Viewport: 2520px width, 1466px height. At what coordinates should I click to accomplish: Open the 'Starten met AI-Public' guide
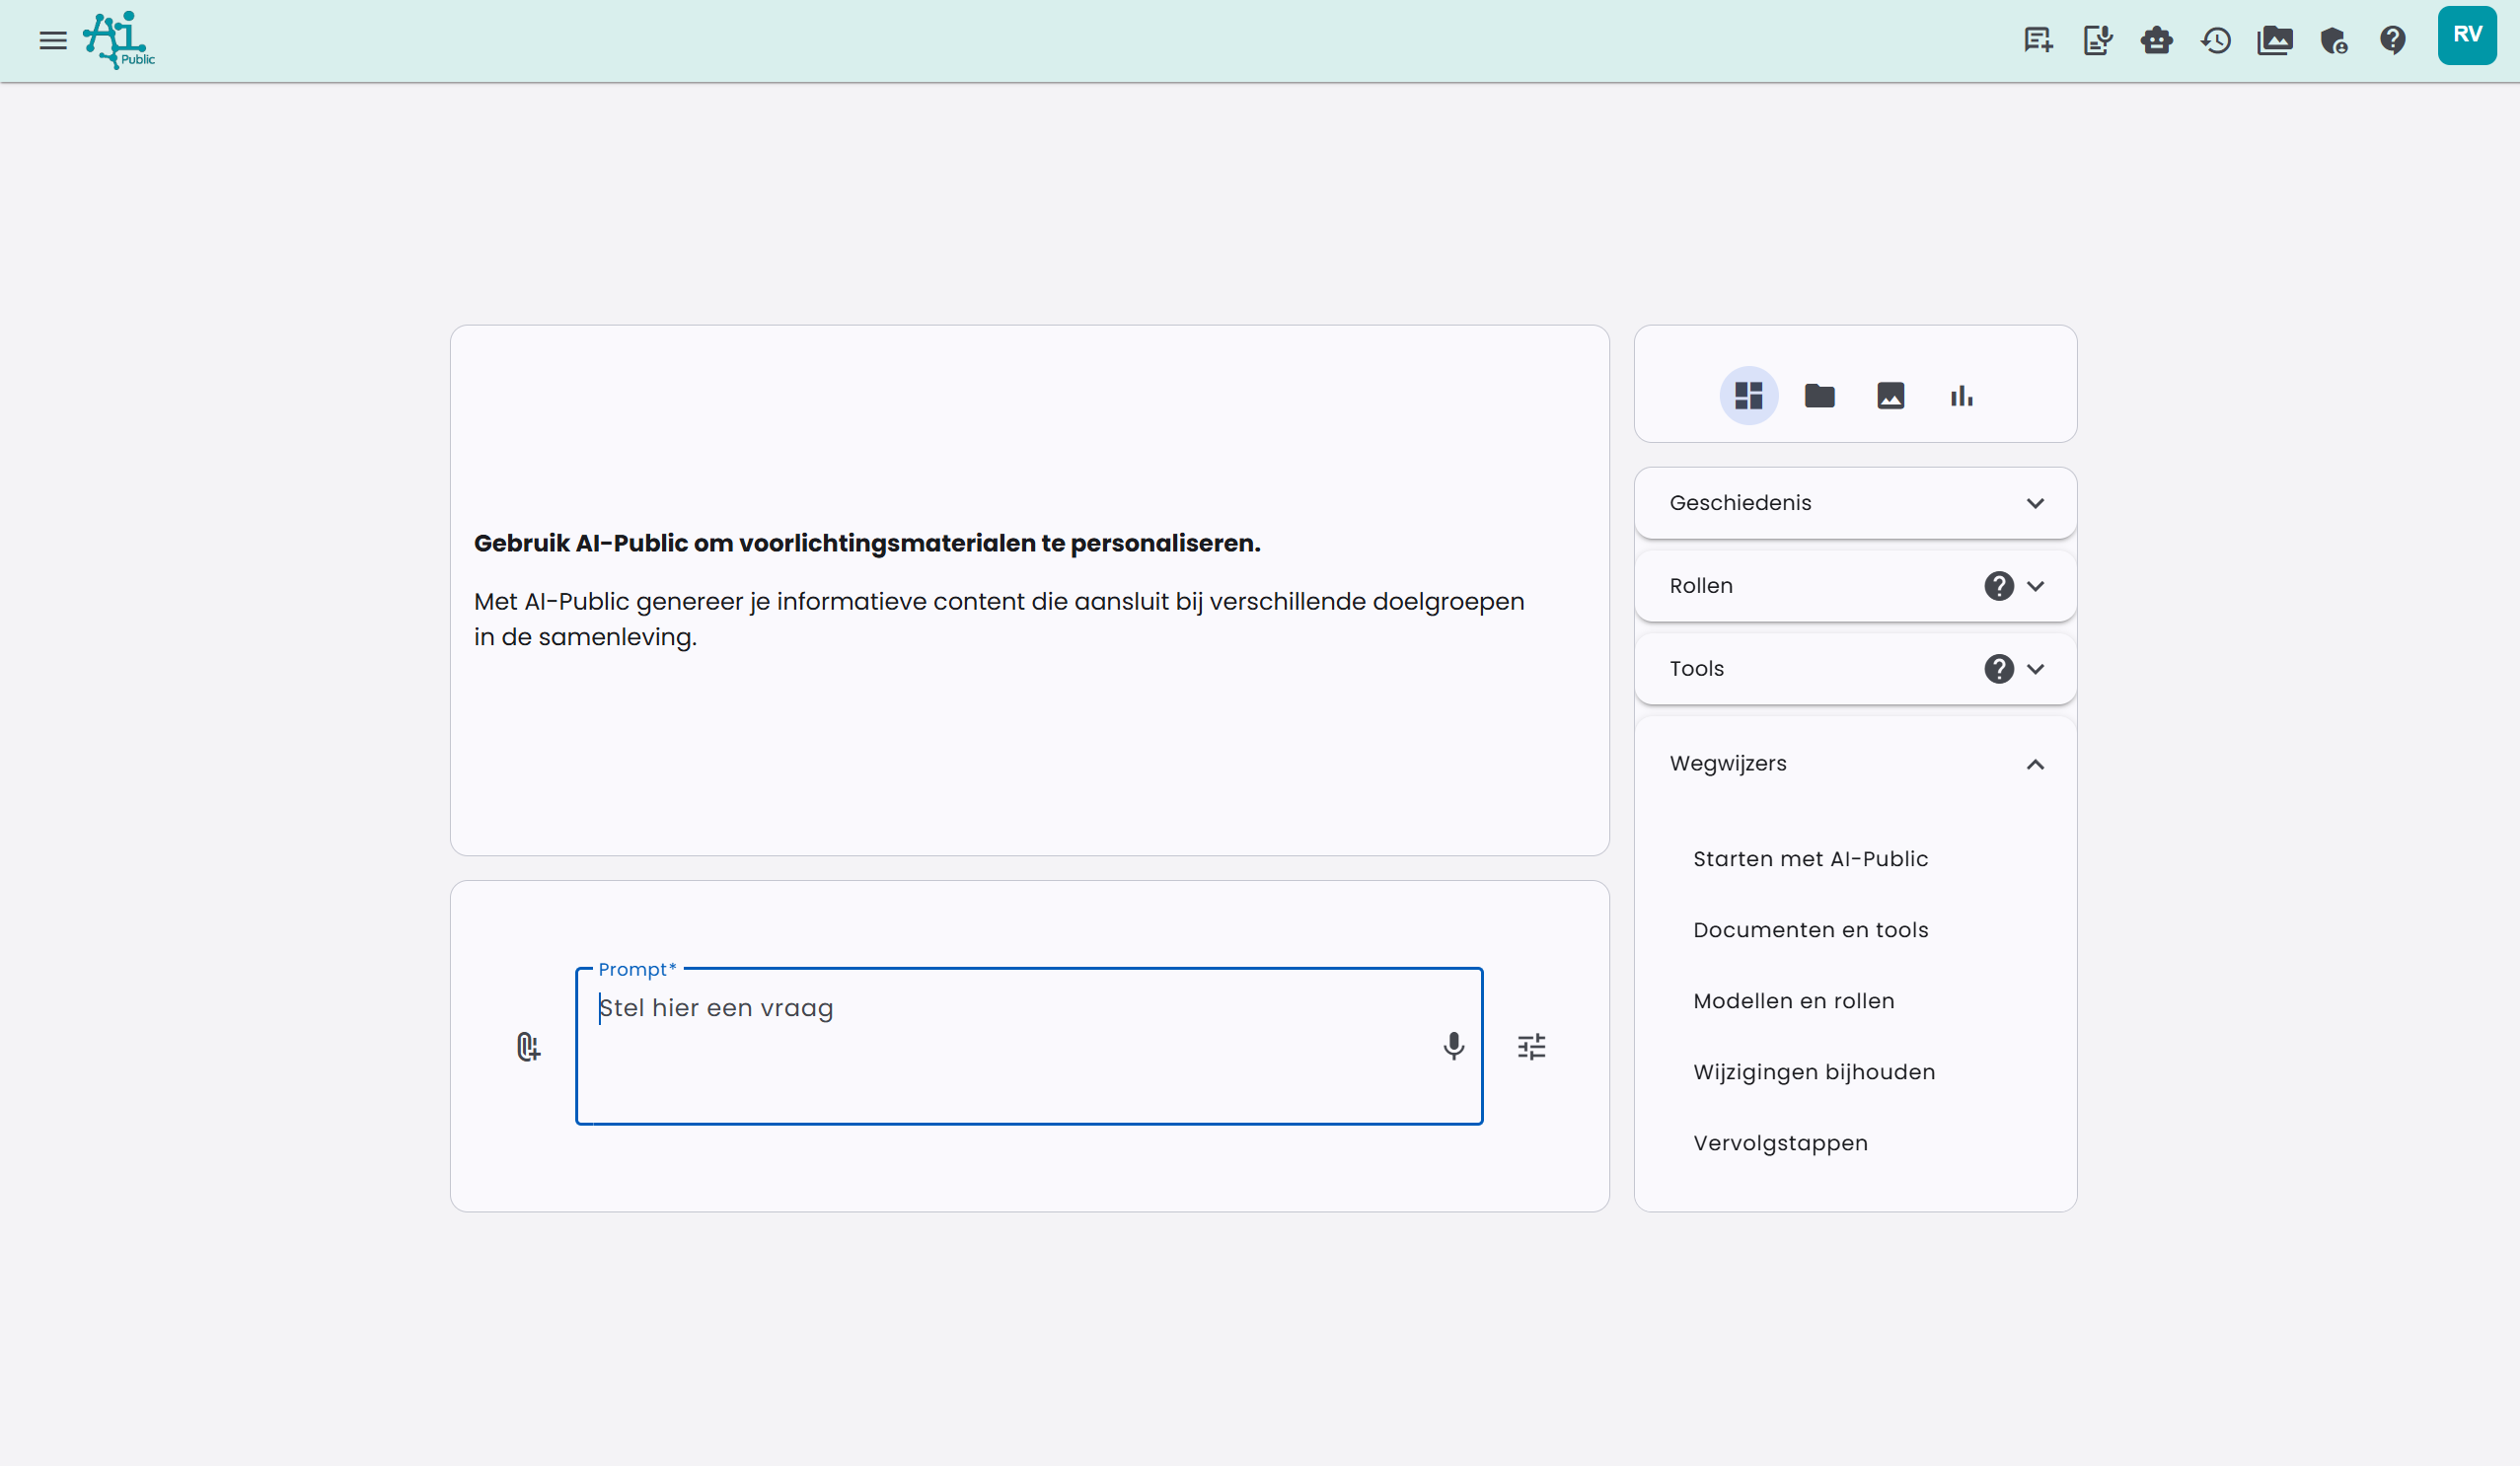[1810, 859]
